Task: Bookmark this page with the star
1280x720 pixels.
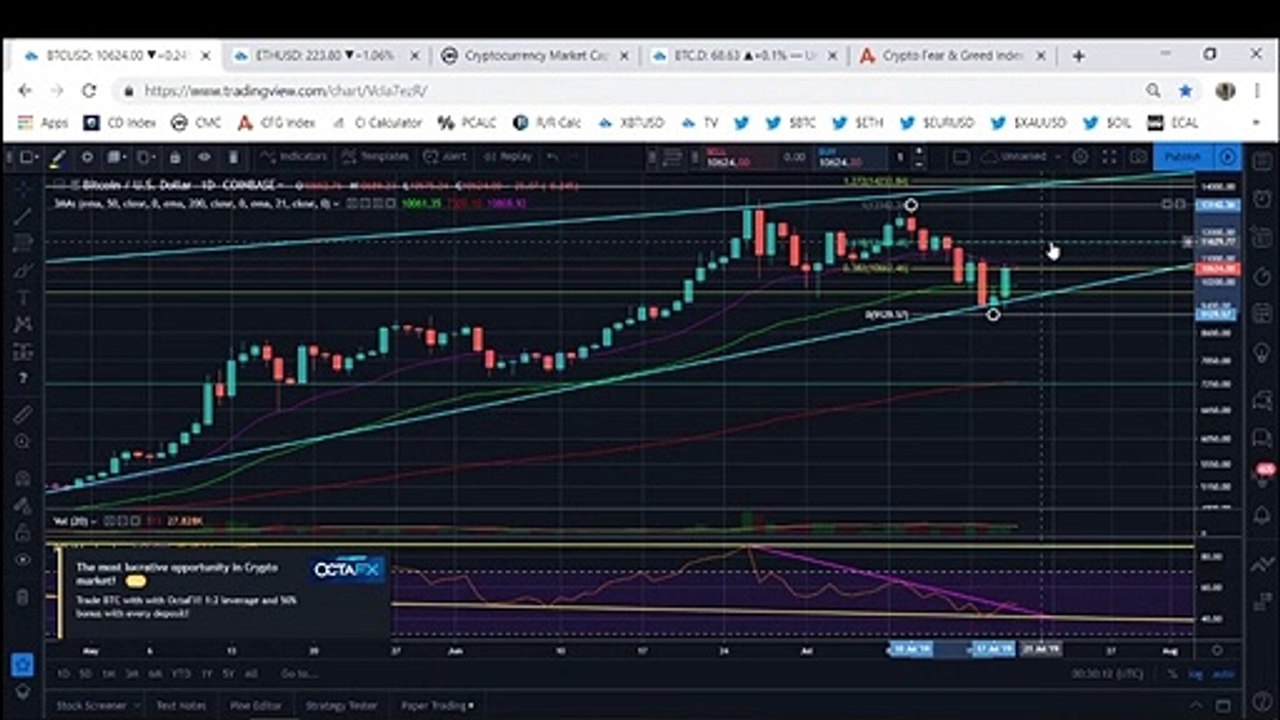Action: [x=1185, y=91]
